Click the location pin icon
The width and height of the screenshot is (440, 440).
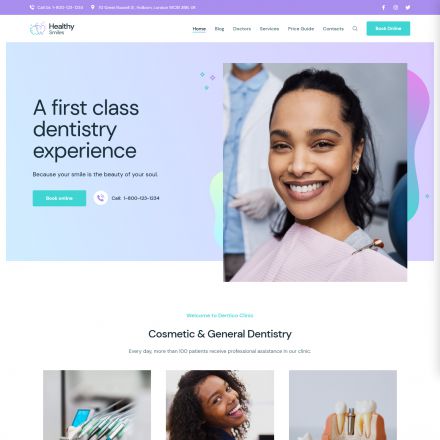point(93,7)
